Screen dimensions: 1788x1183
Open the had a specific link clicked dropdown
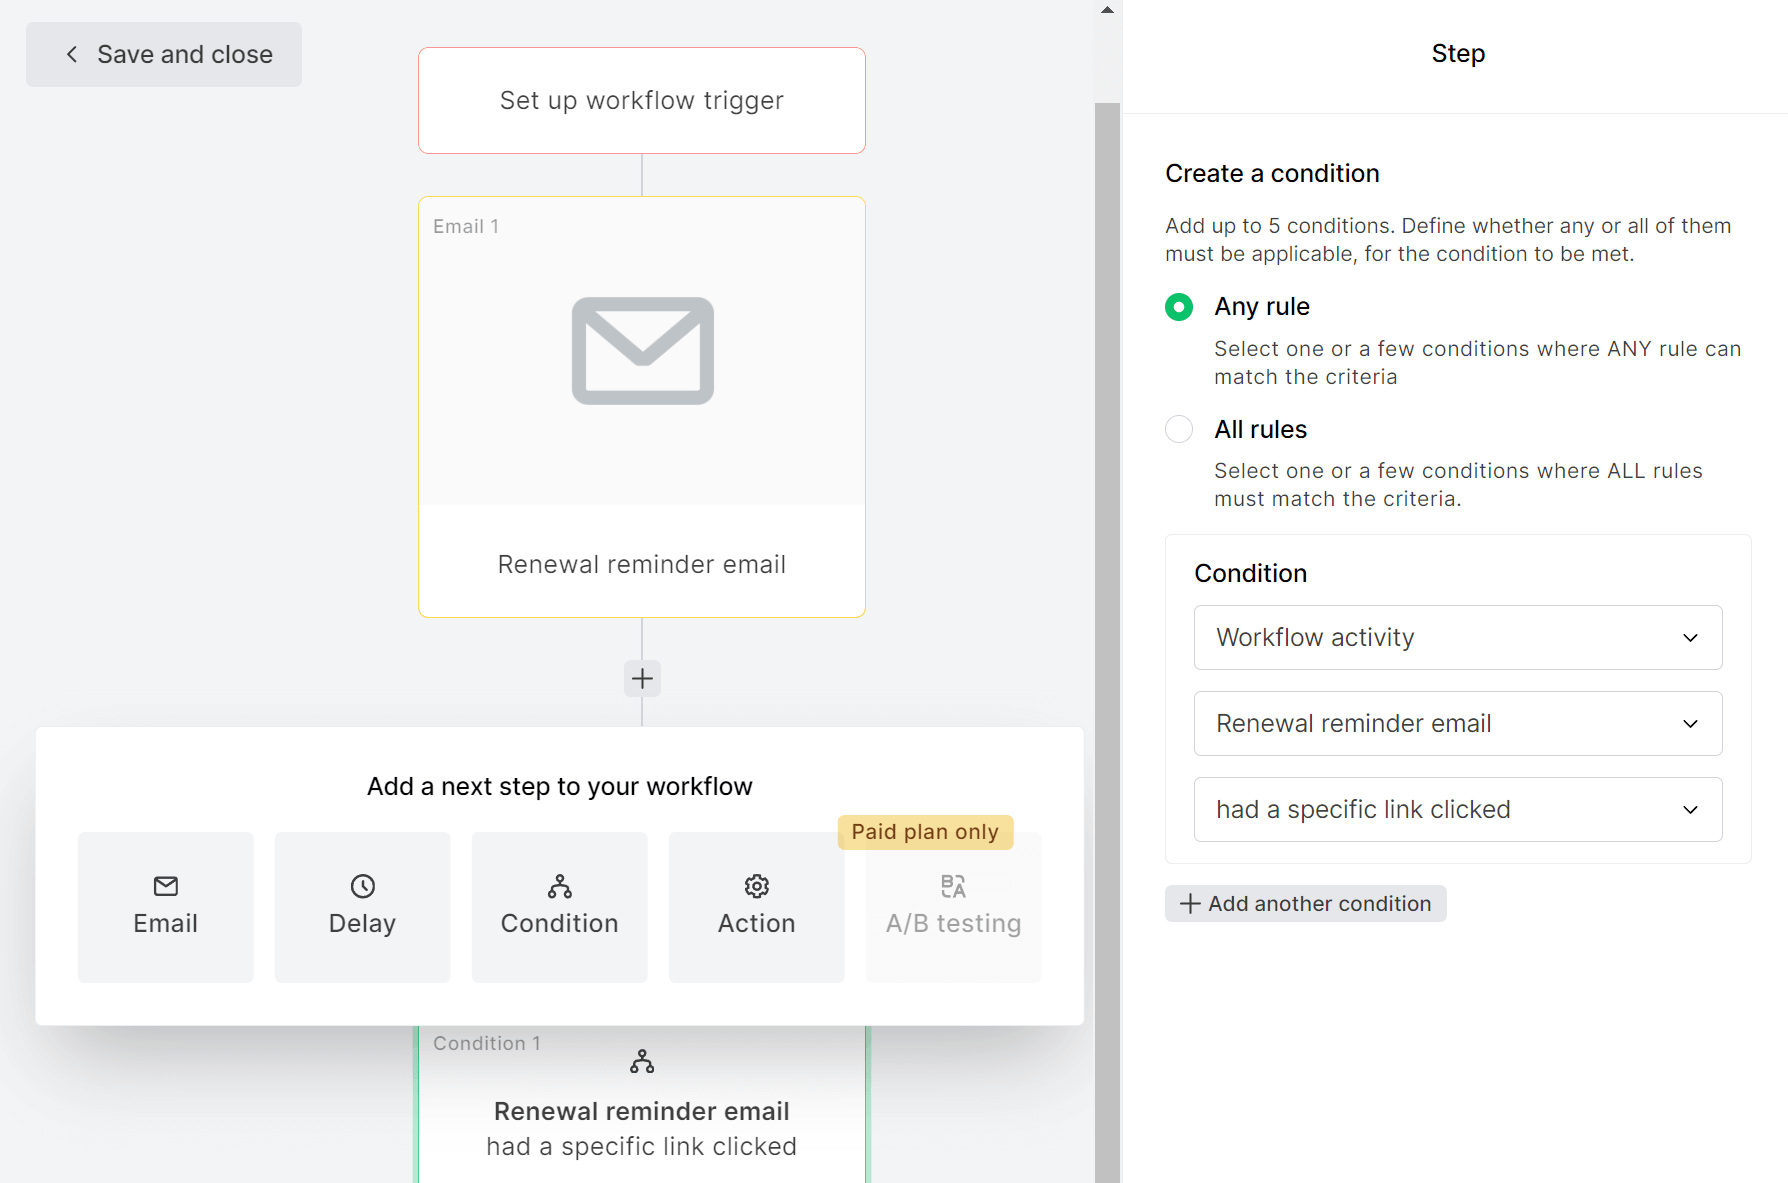(1458, 810)
